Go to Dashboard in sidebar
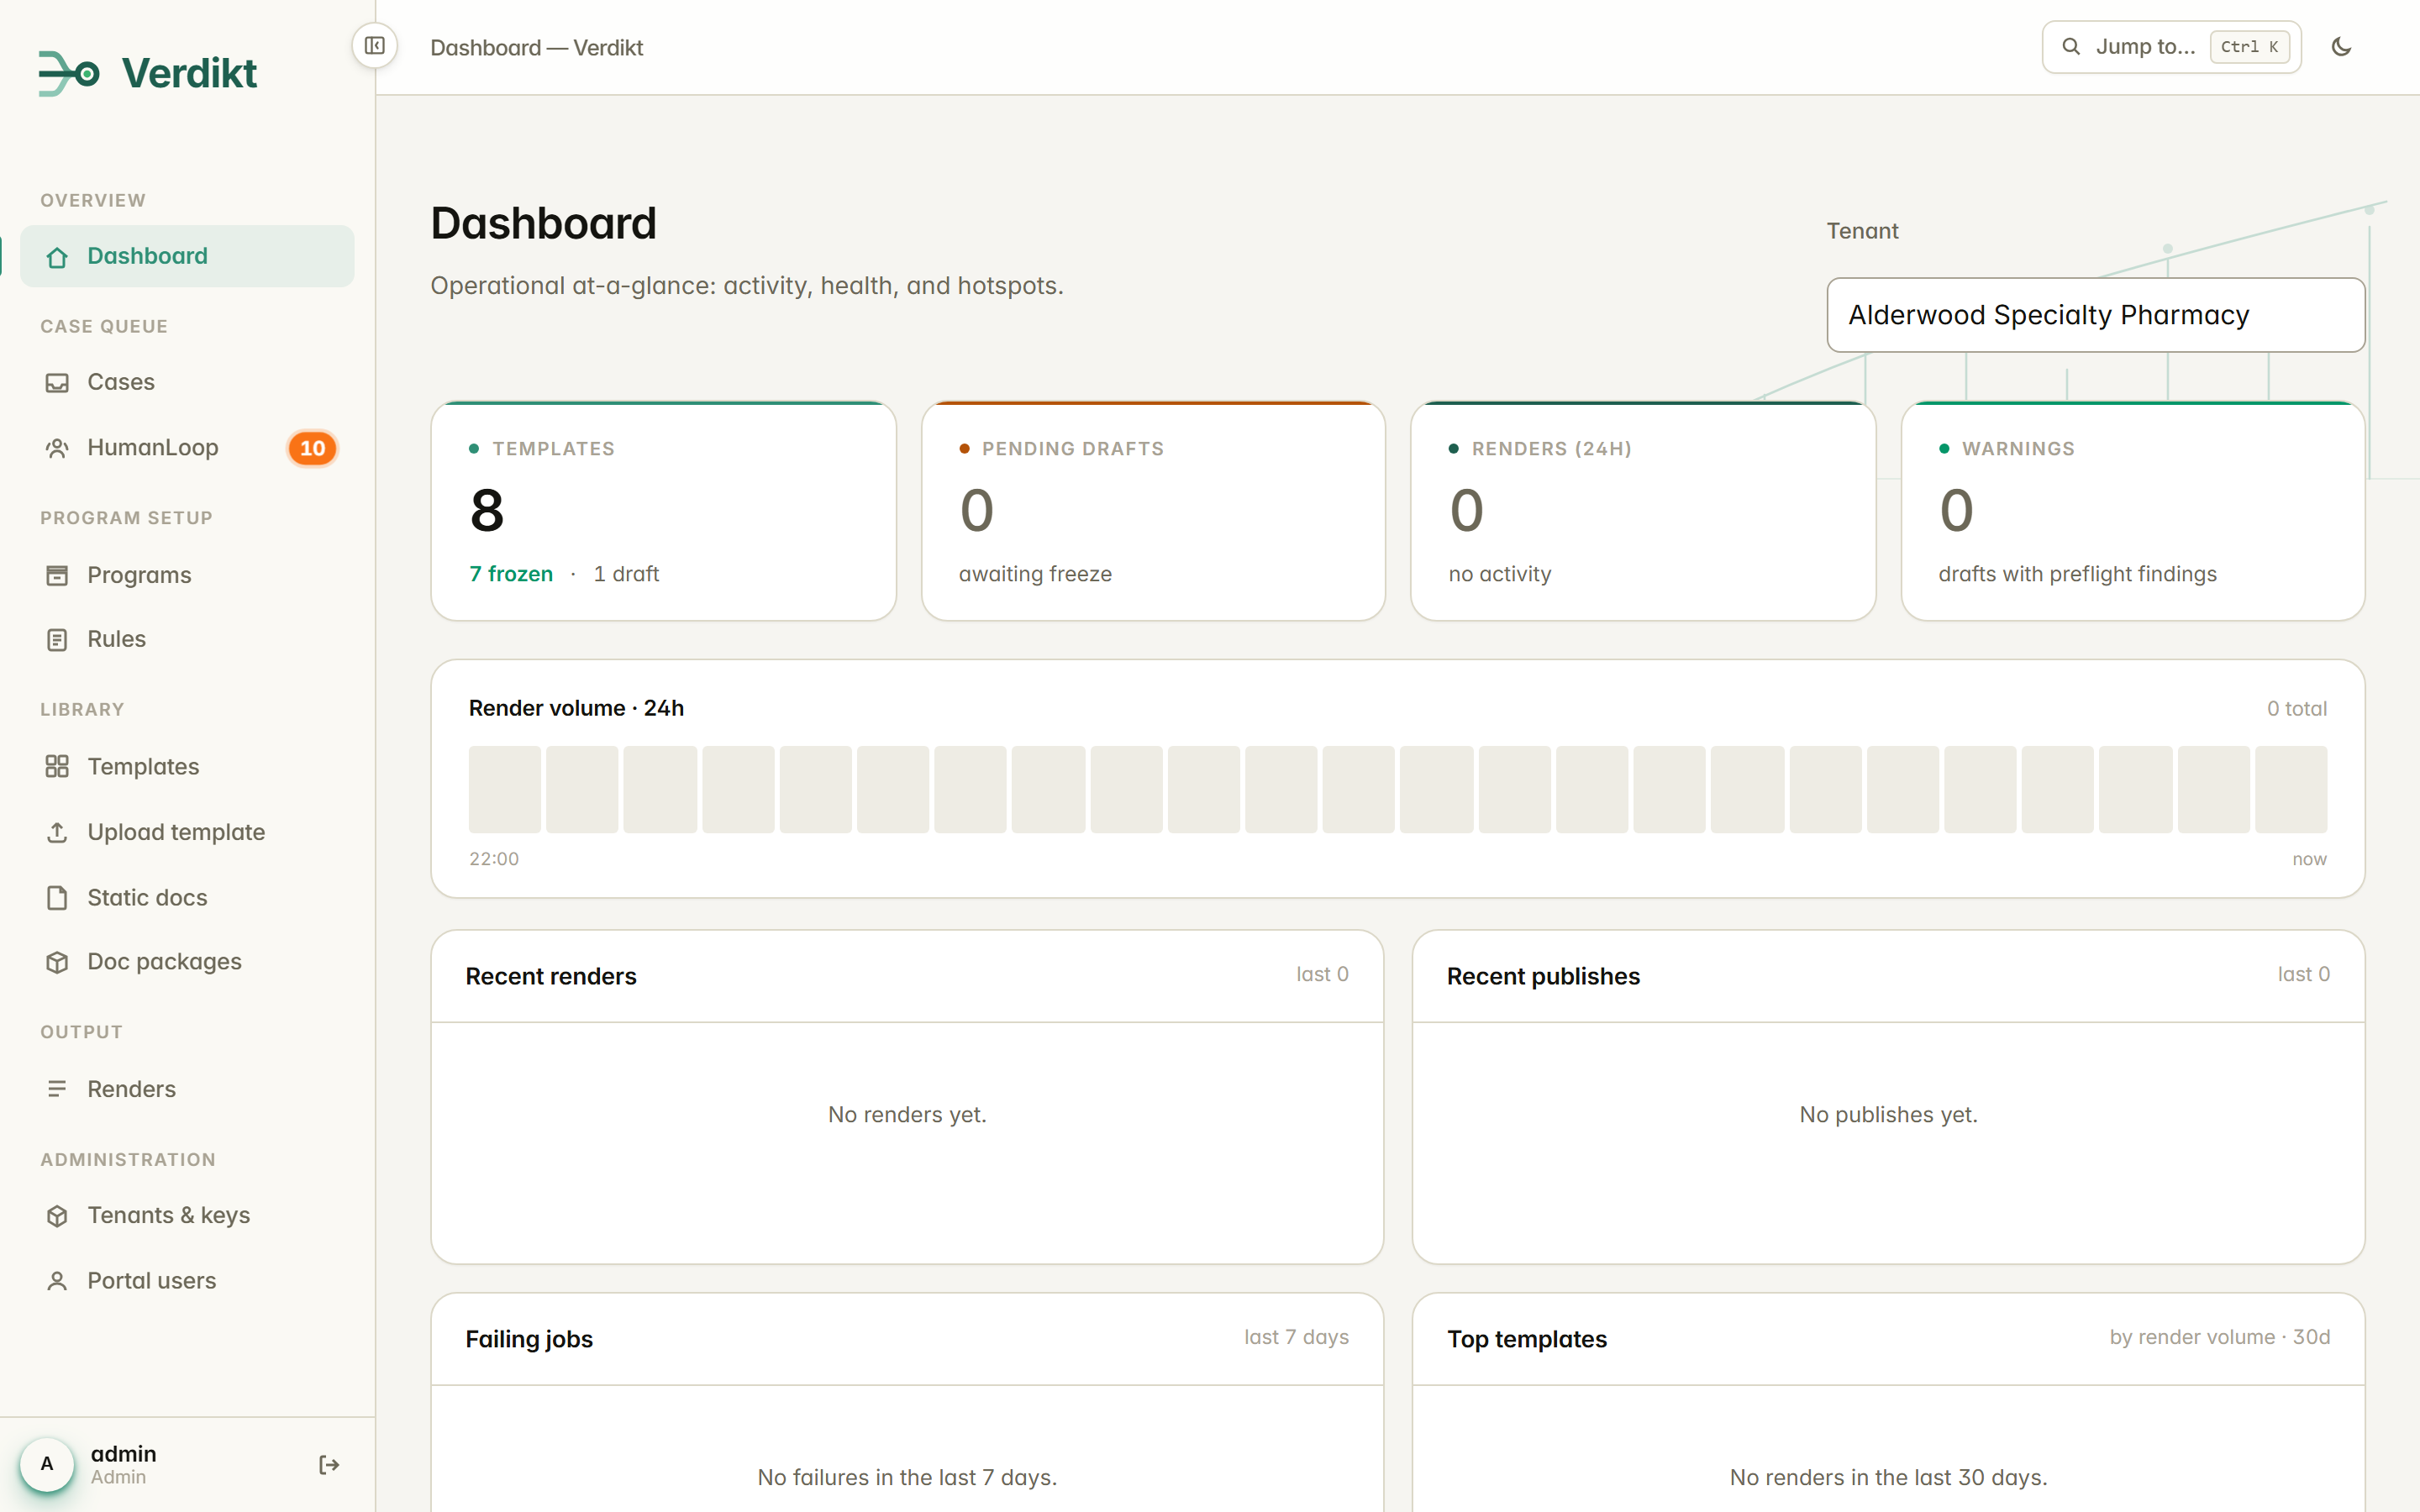 point(187,256)
